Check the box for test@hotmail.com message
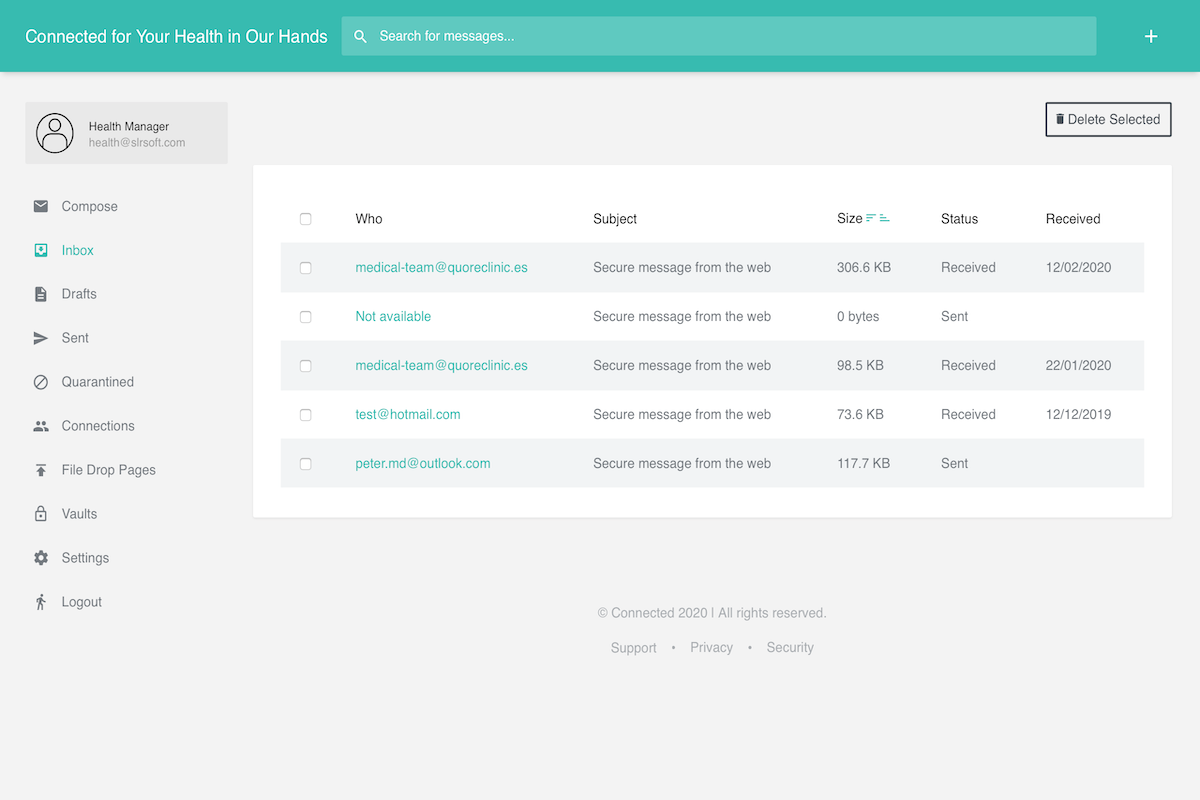Viewport: 1200px width, 800px height. click(306, 415)
